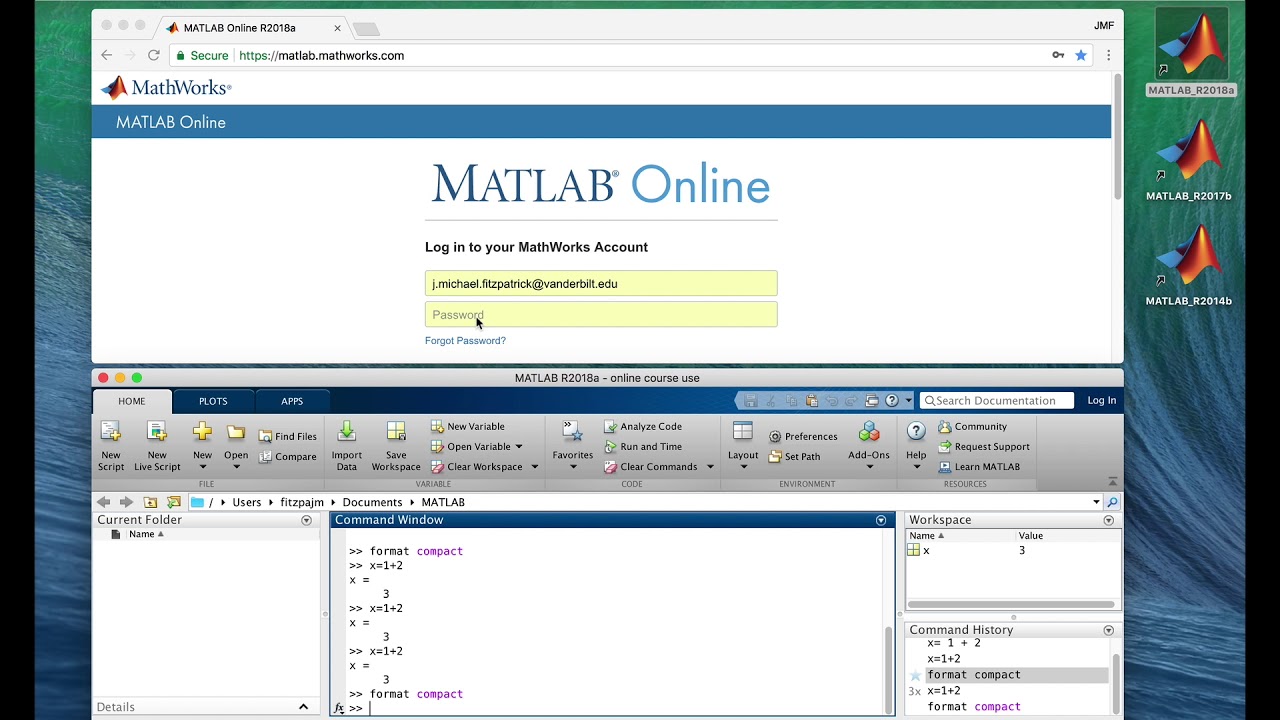Click the Password field
1280x720 pixels.
(x=601, y=315)
